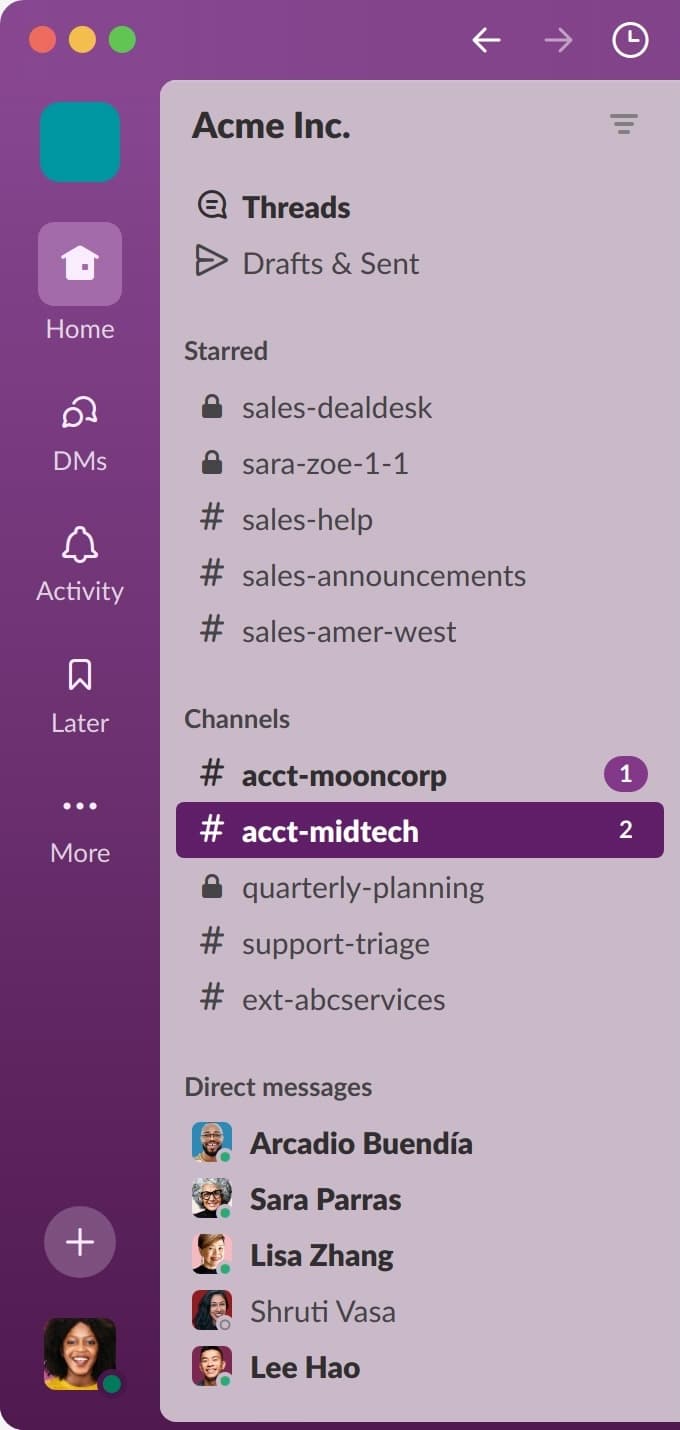Click your profile avatar at bottom
Viewport: 680px width, 1430px height.
click(80, 1354)
